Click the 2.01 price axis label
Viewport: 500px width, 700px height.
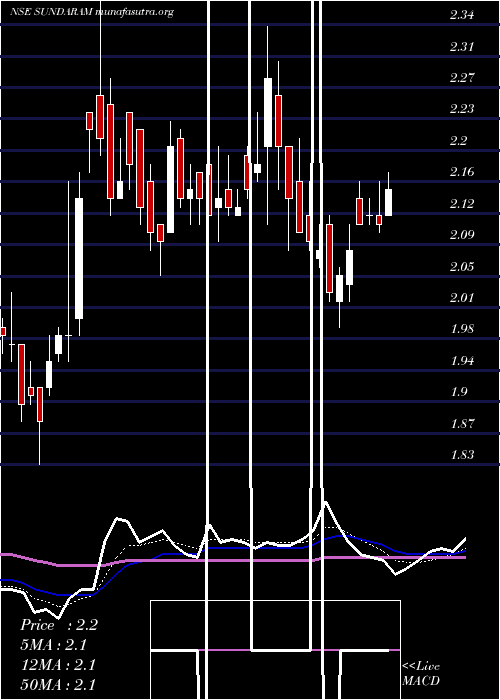click(x=462, y=298)
